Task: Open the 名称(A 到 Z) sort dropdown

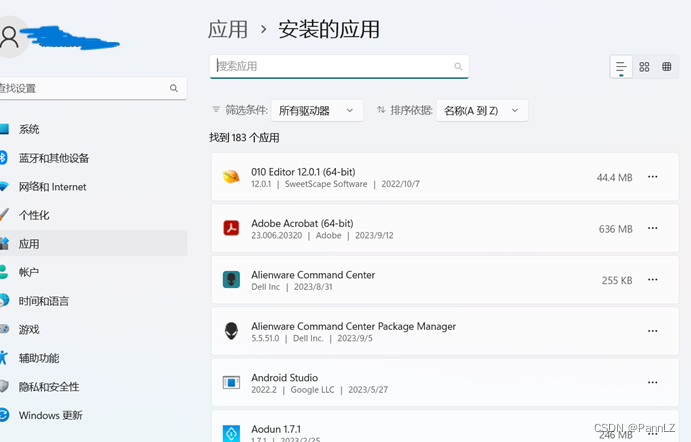Action: 482,110
